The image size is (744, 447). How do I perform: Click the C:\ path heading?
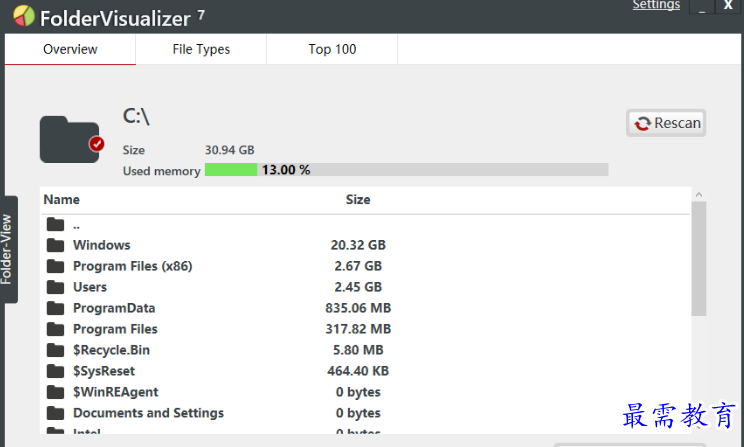tap(136, 116)
